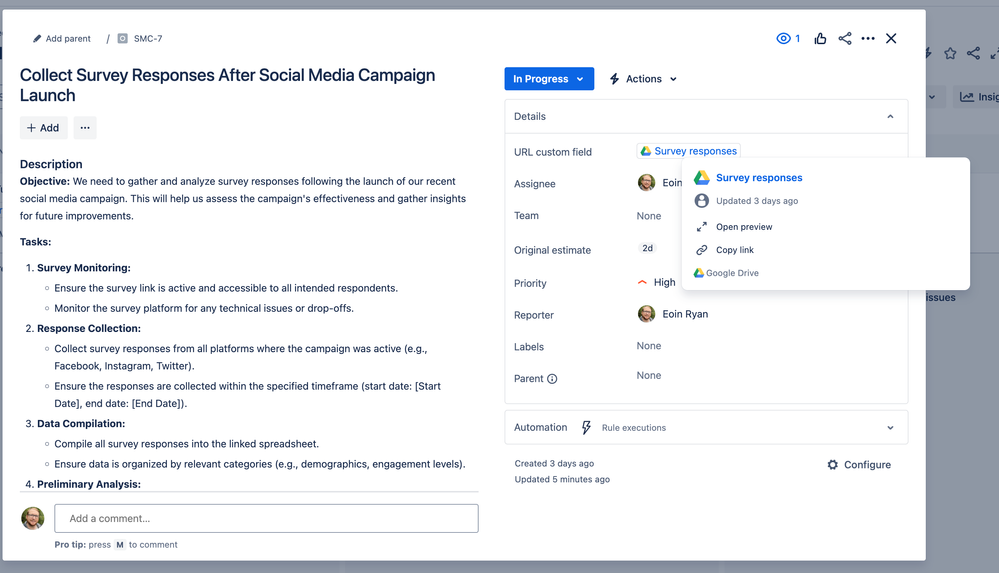Open the more actions ellipsis in header

pyautogui.click(x=868, y=39)
